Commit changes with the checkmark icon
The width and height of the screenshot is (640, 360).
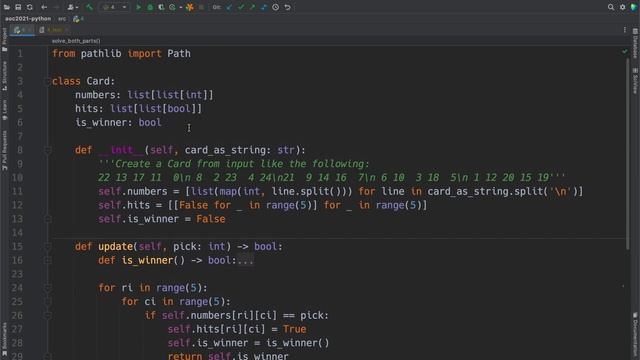(241, 7)
